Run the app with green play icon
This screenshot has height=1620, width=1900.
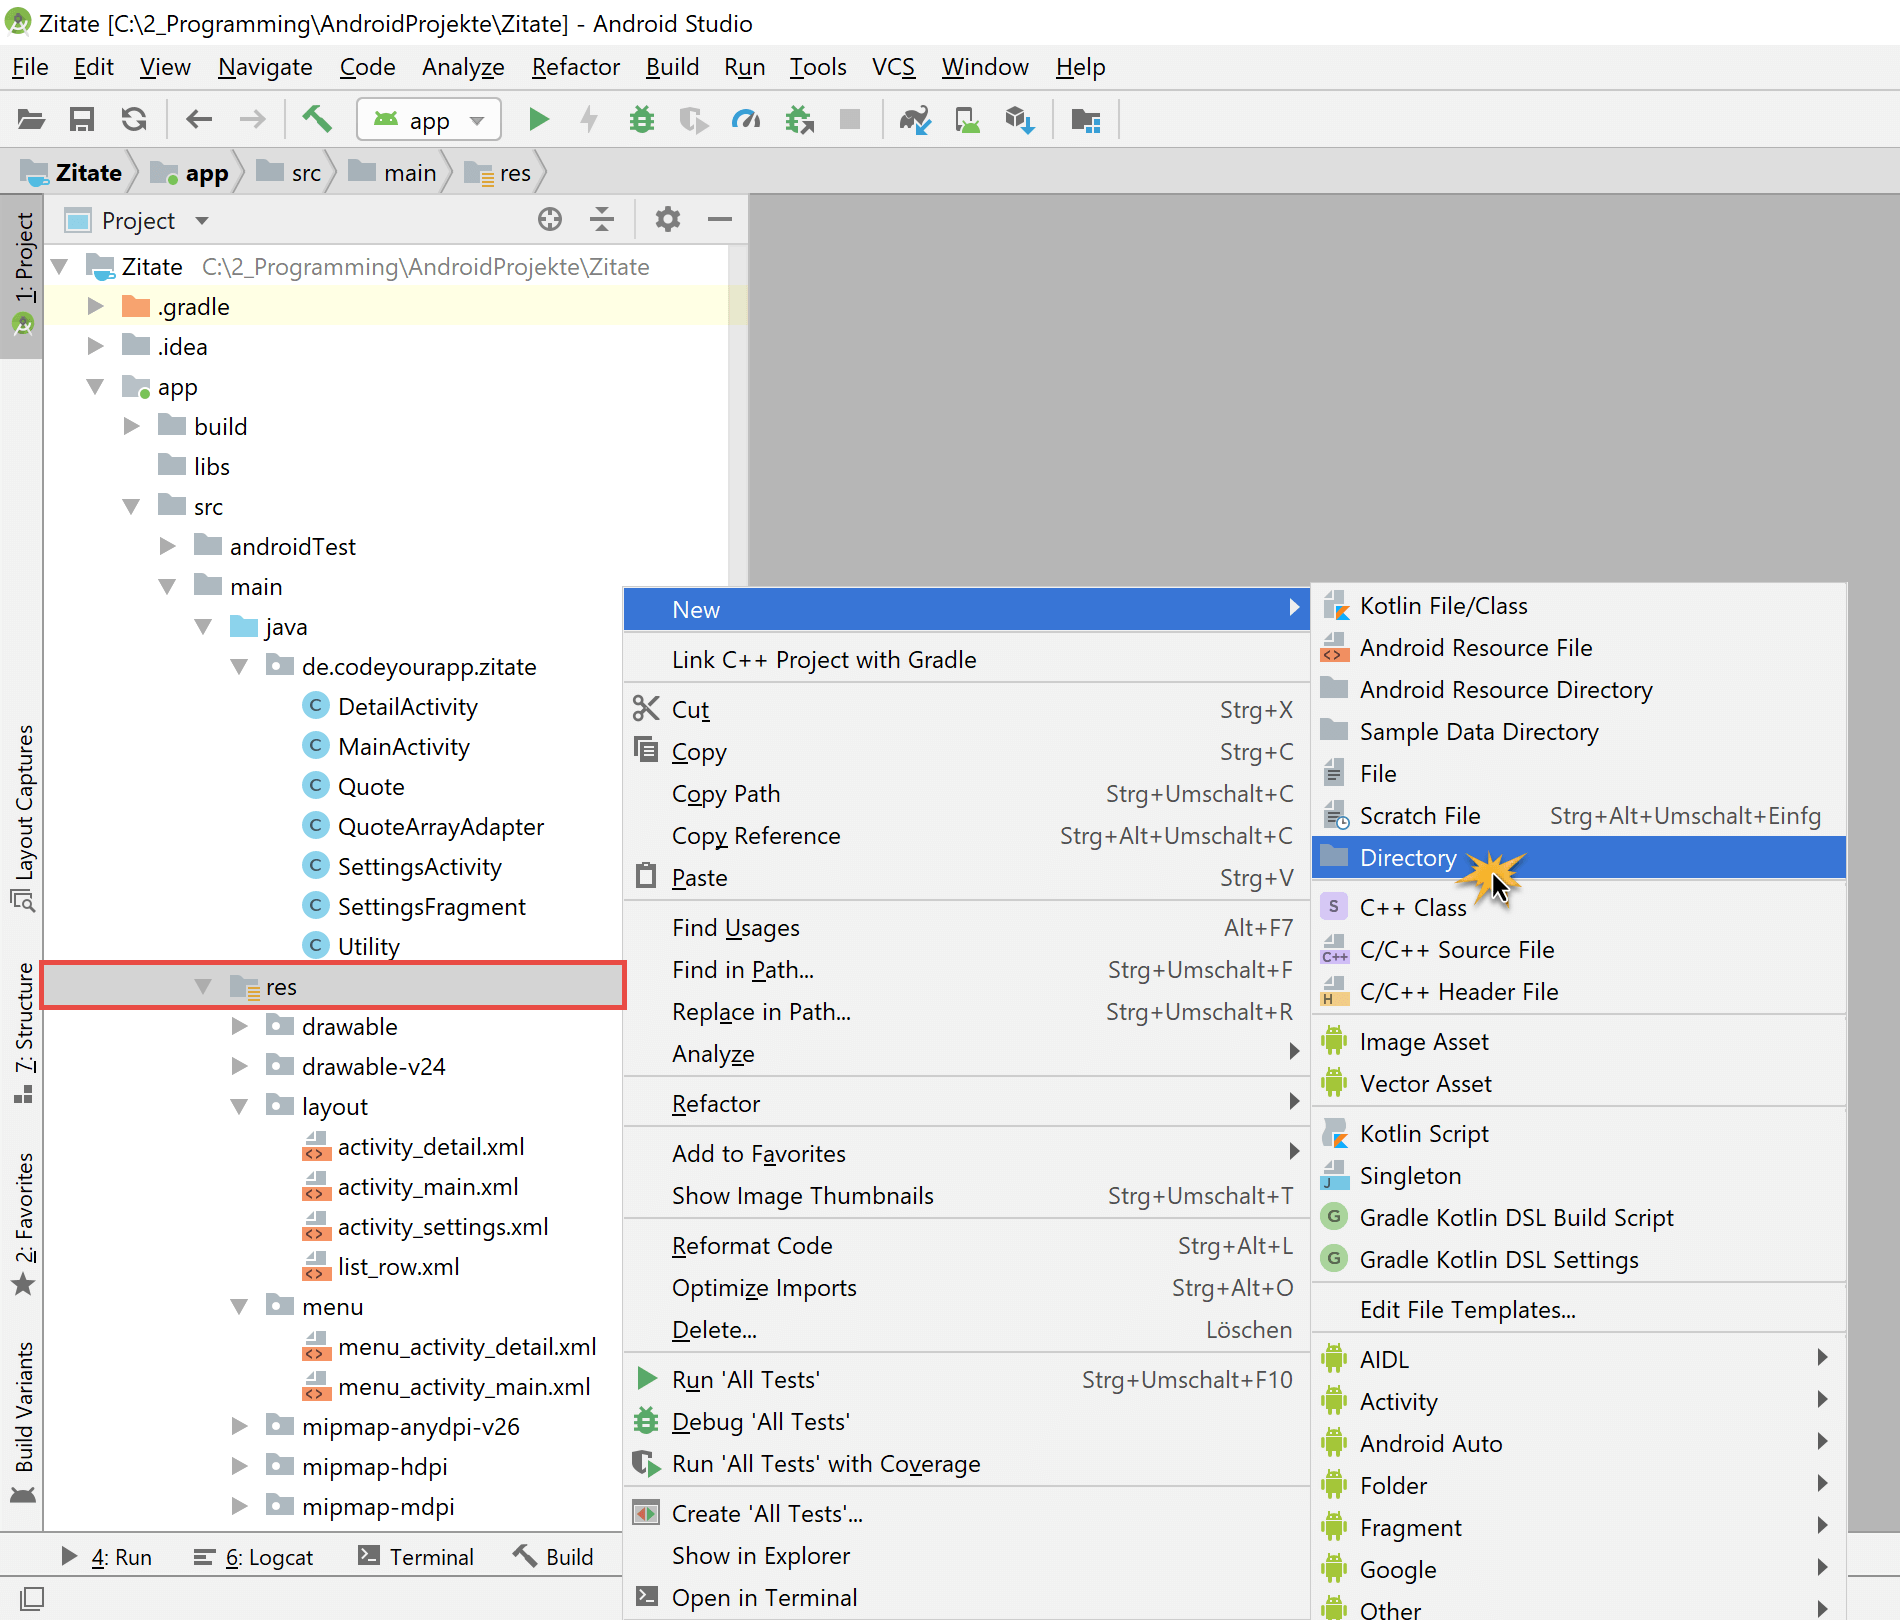coord(539,120)
